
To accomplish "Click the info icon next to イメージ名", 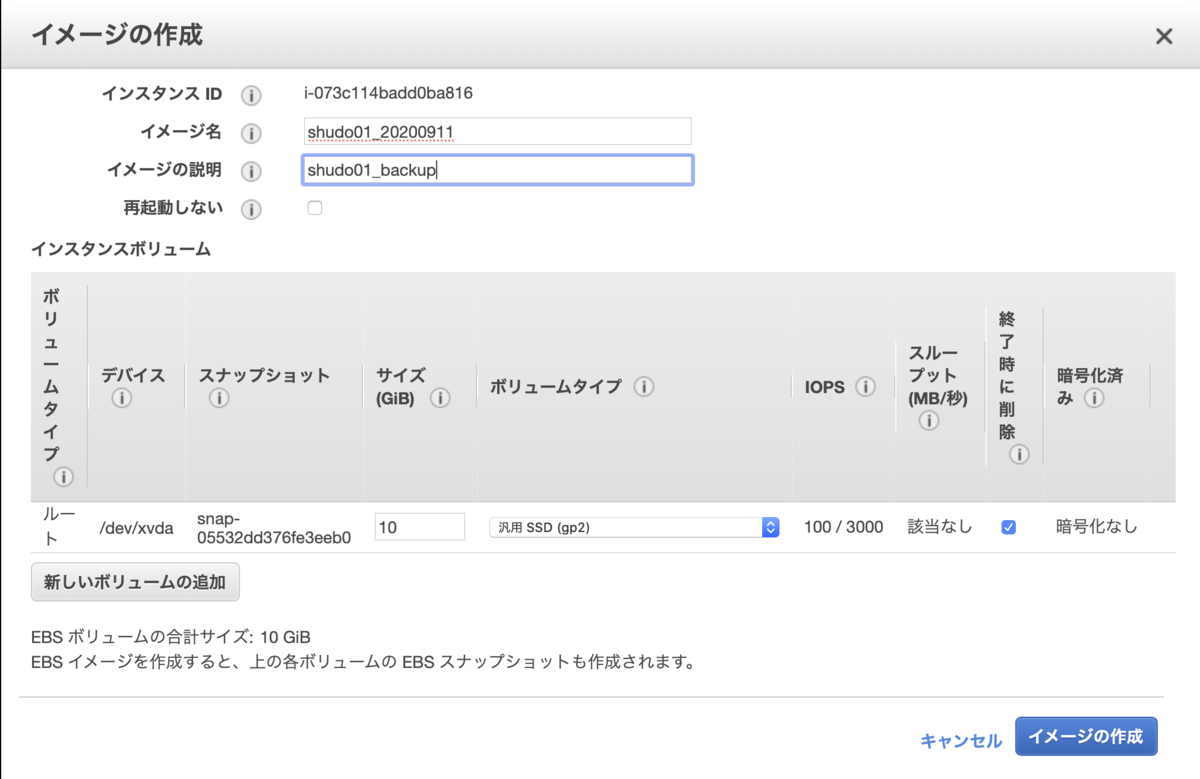I will [x=251, y=132].
